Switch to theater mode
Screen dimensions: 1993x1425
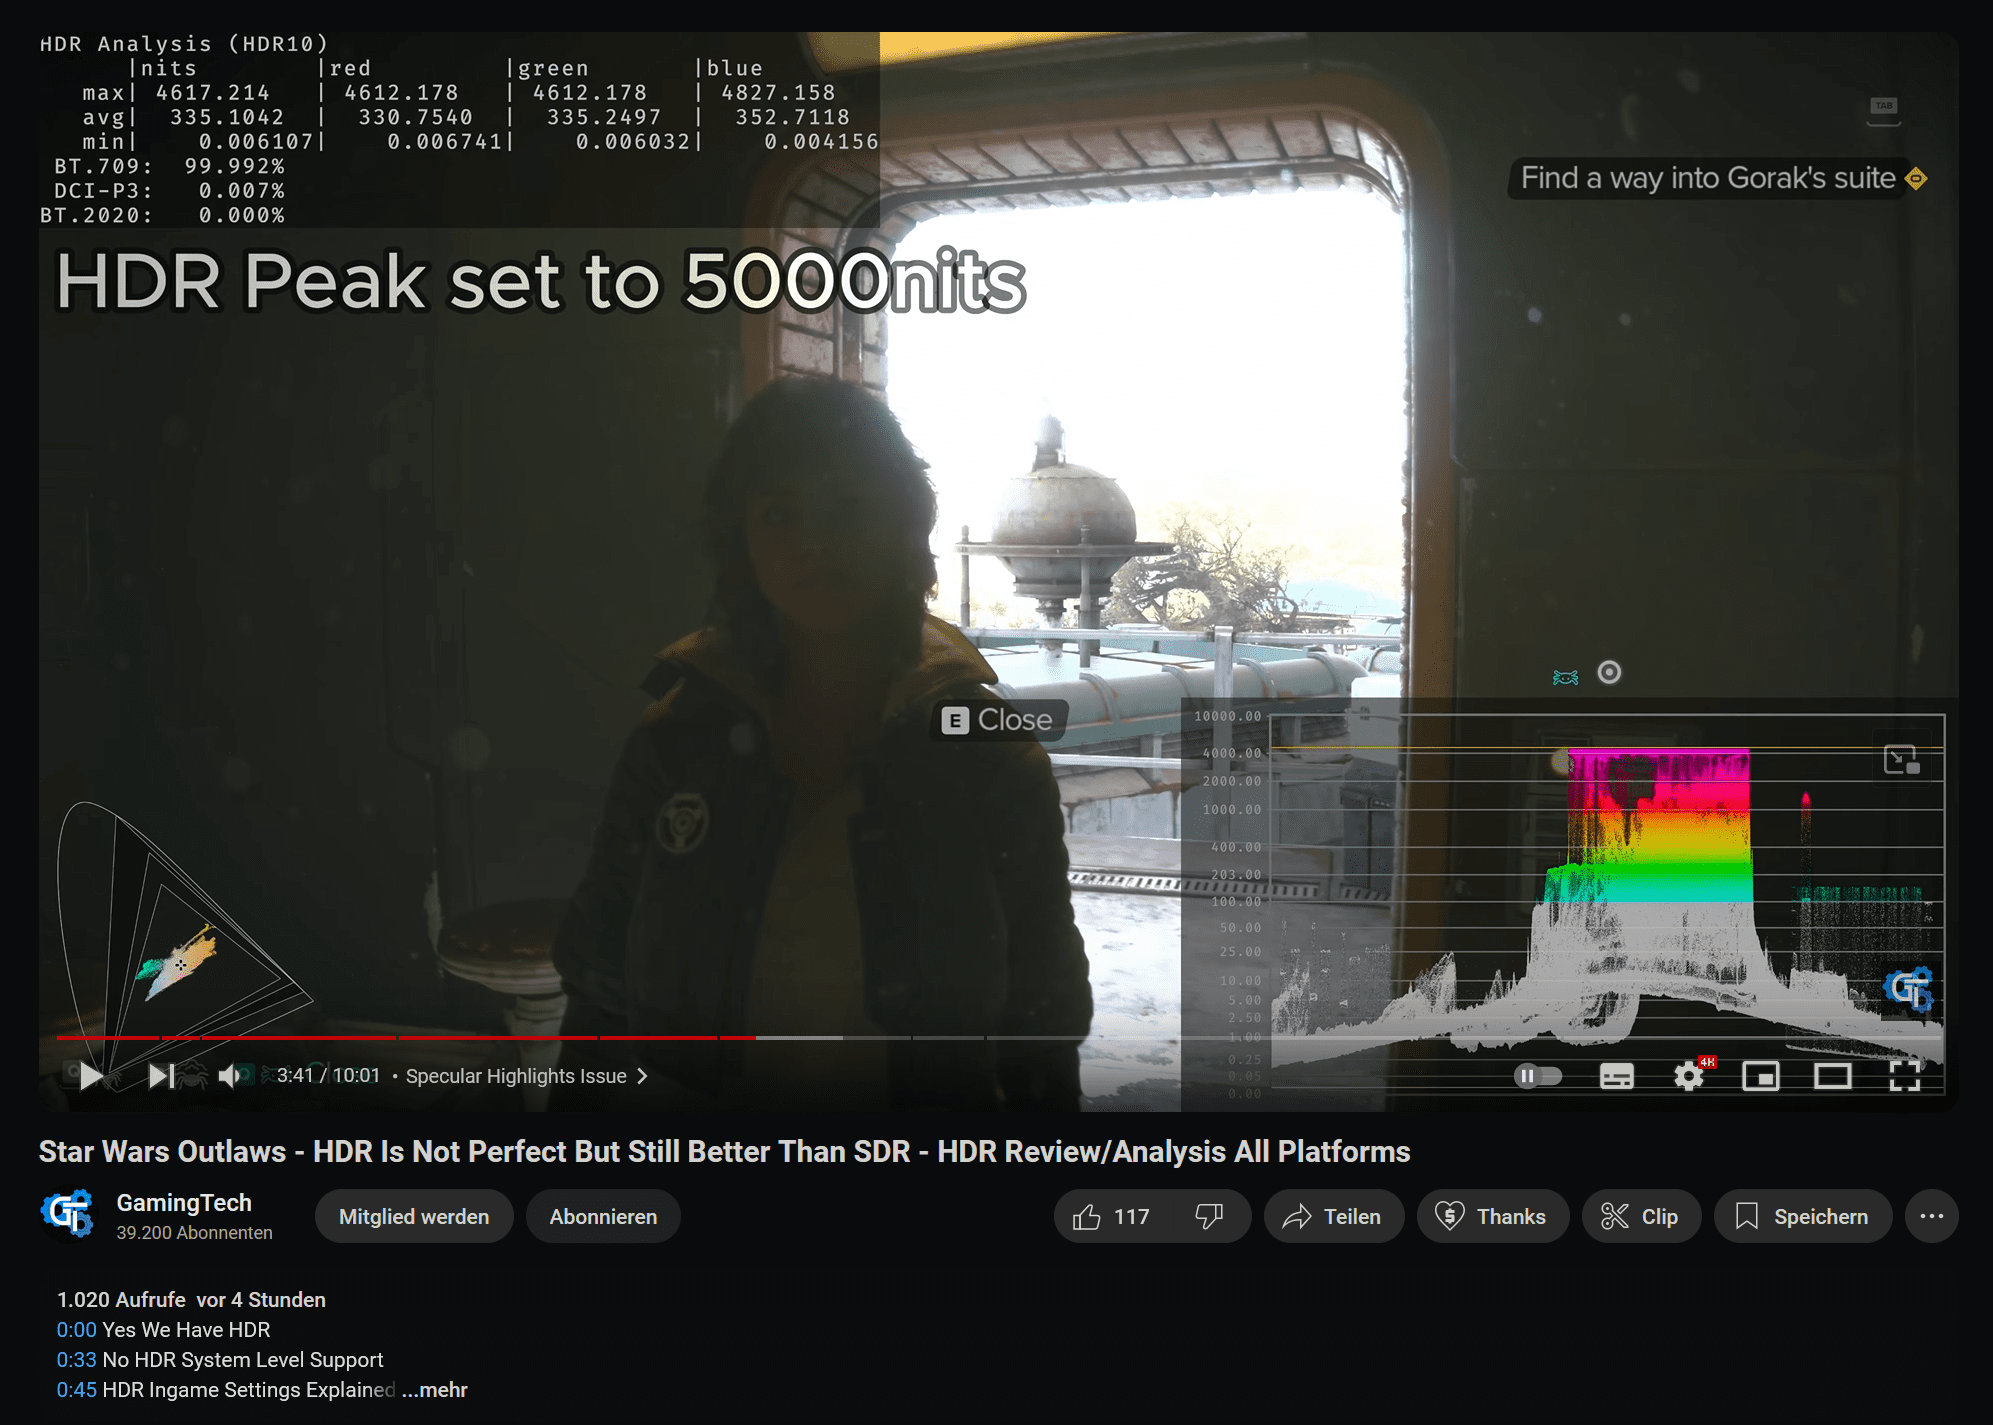(1833, 1076)
